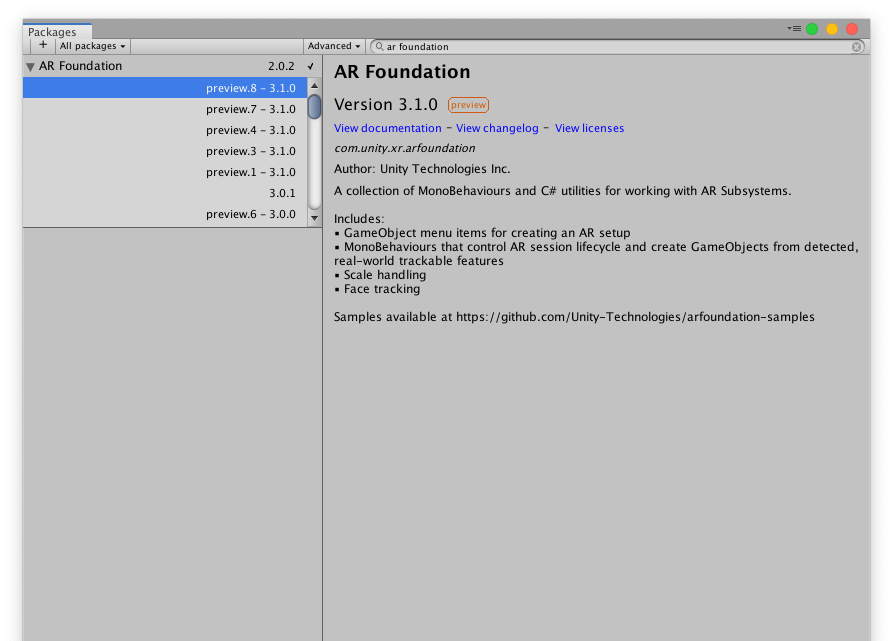Select version preview.7 - 3.1.0
Viewport: 893px width, 641px height.
click(x=165, y=109)
